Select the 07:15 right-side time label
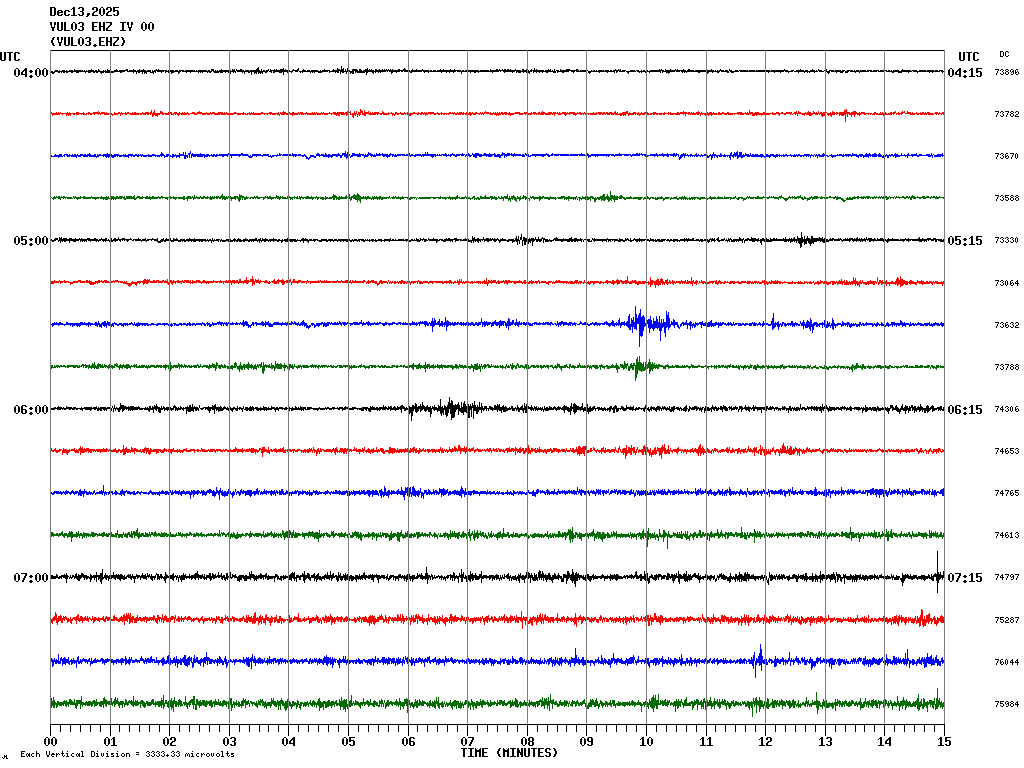The image size is (1024, 768). 965,577
